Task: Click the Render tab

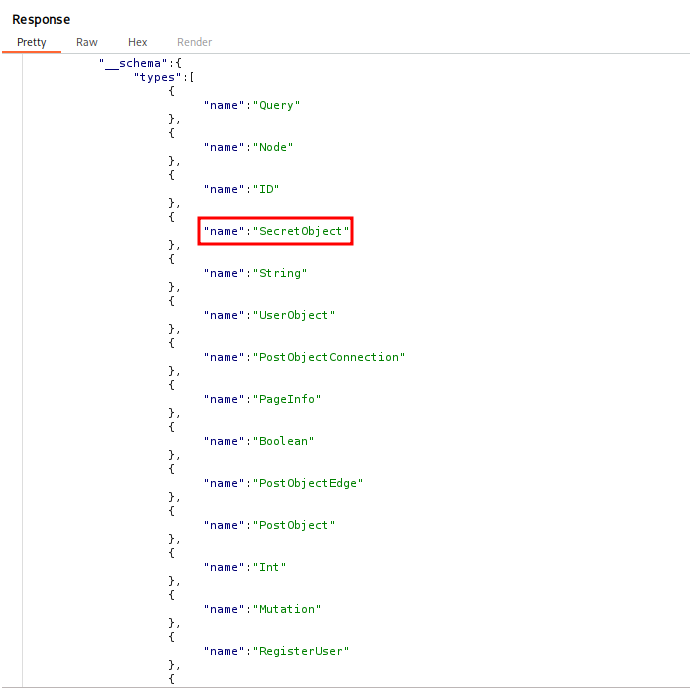Action: (x=194, y=42)
